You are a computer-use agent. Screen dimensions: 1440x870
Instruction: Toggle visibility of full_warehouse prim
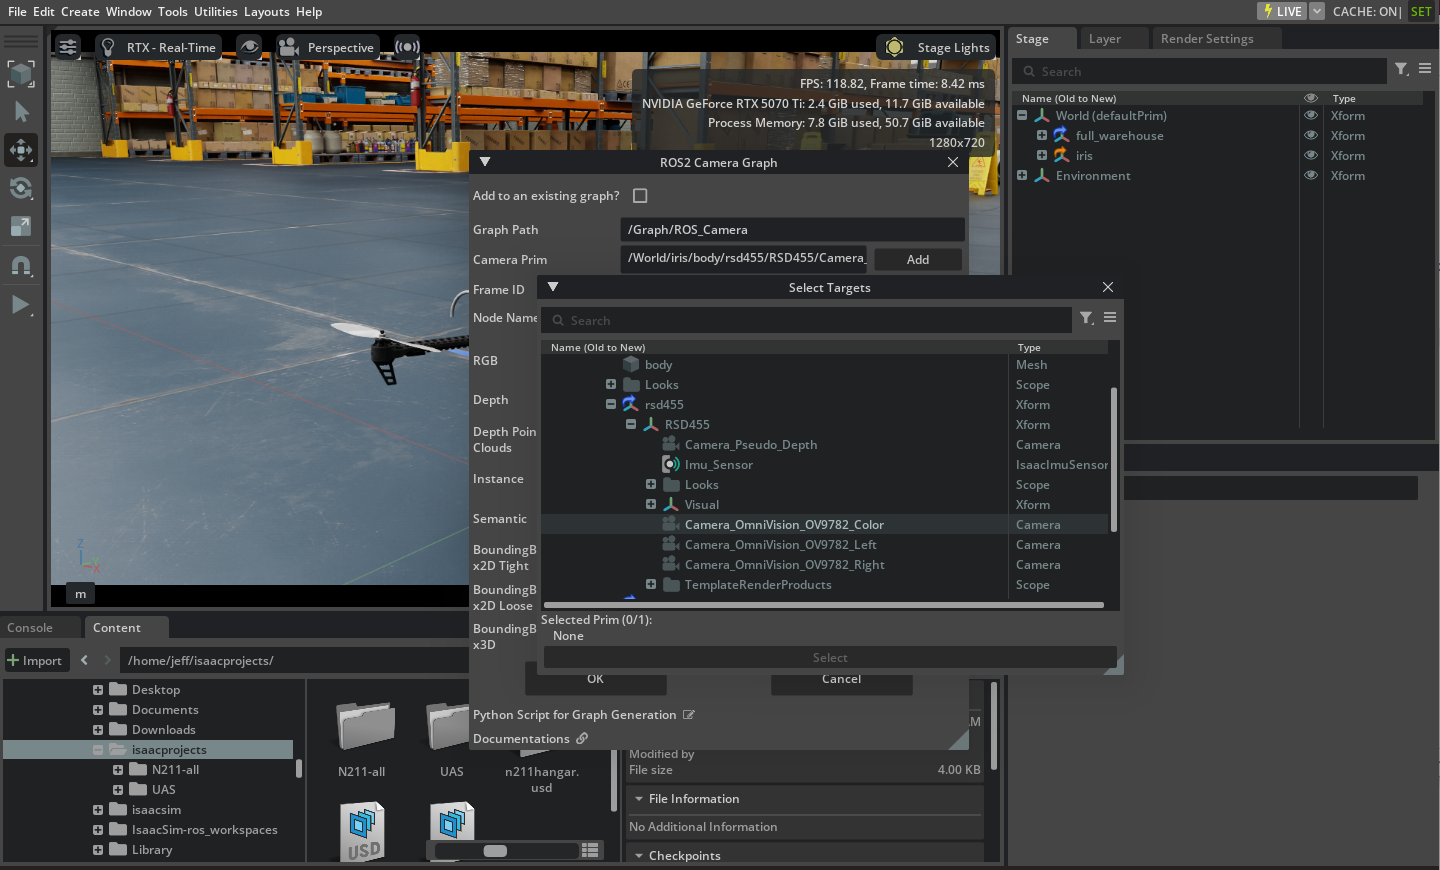tap(1310, 136)
